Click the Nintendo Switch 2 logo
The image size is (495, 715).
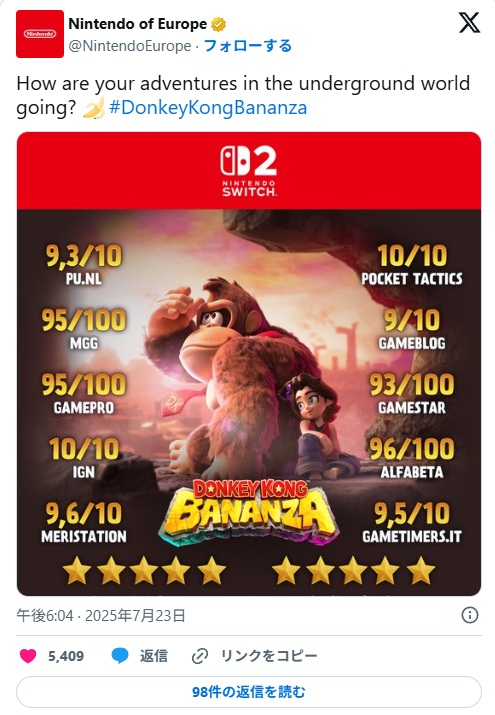248,171
